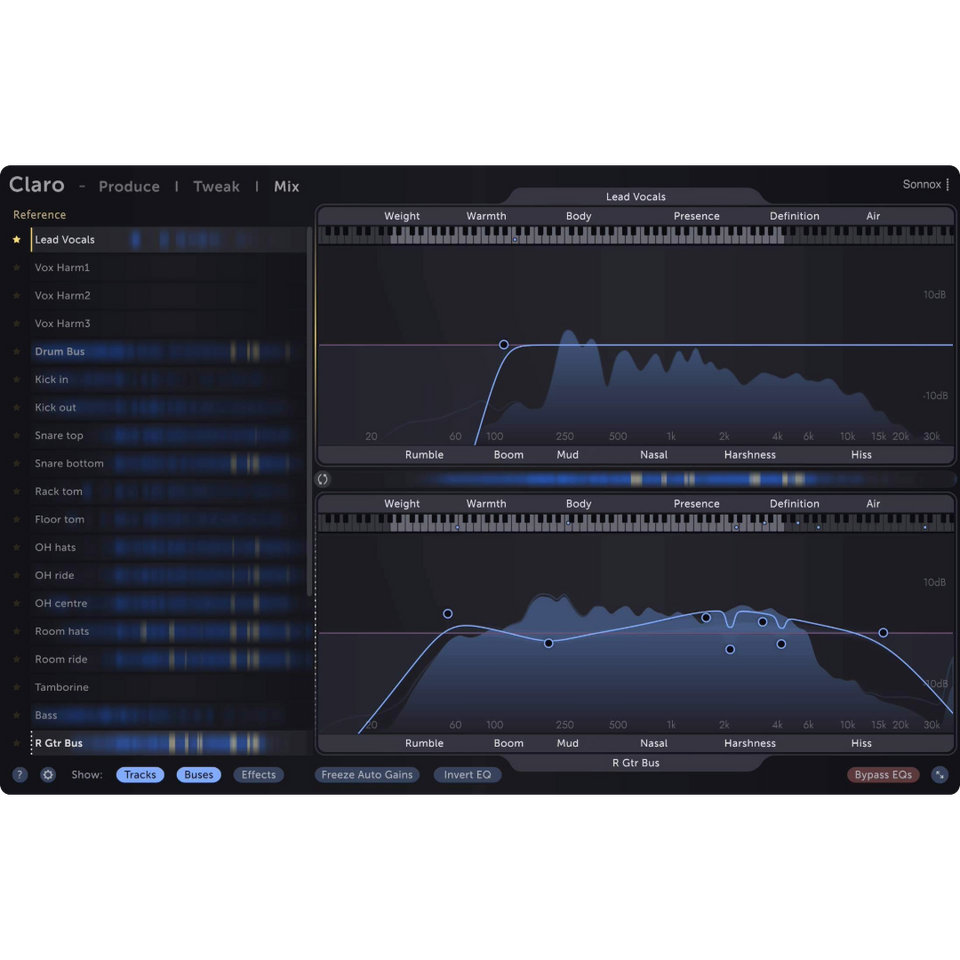Enable the Effects show filter
Screen dimensions: 960x960
point(259,775)
